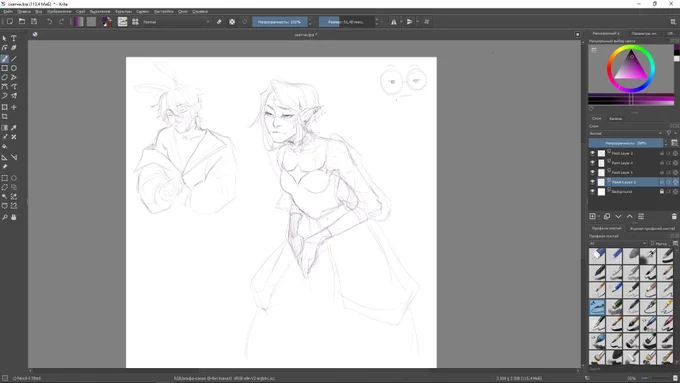
Task: Open a file with folder icon
Action: [x=22, y=22]
